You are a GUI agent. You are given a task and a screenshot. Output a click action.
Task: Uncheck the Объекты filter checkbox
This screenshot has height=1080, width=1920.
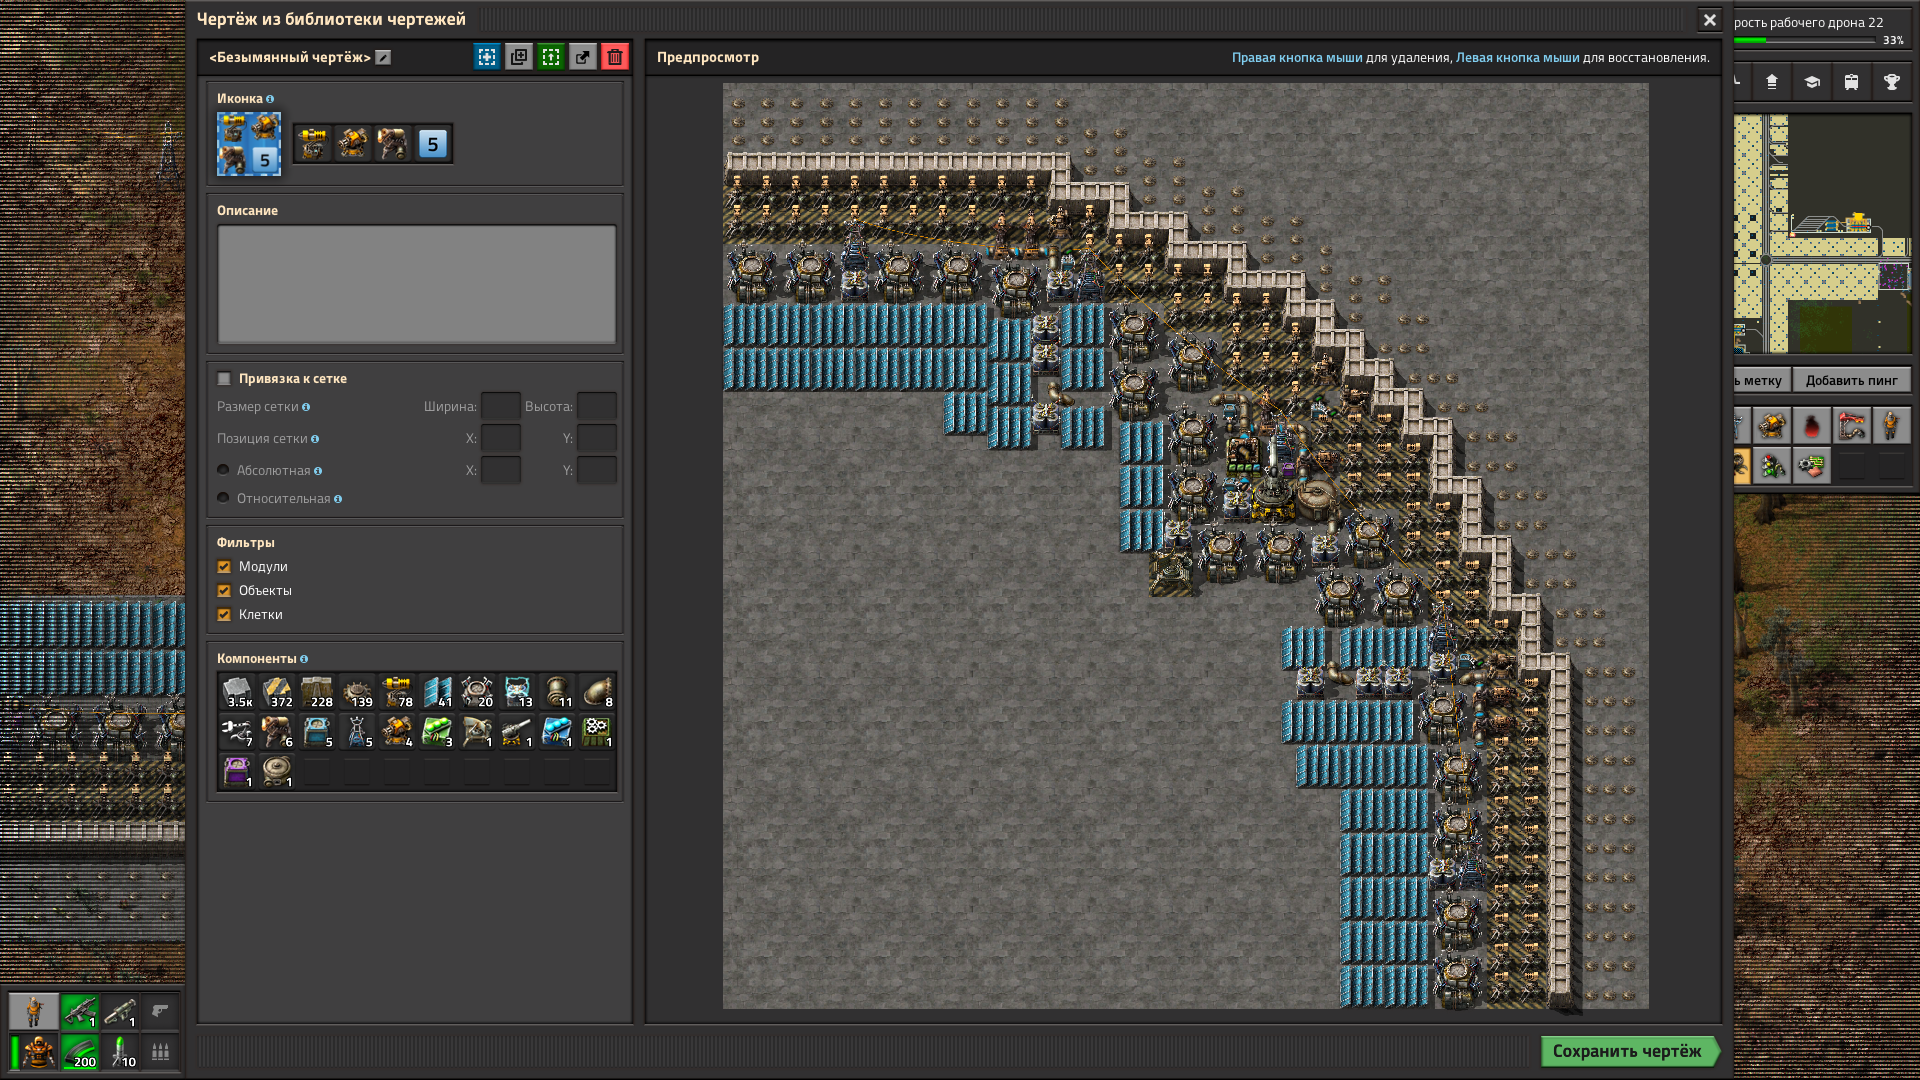[224, 591]
